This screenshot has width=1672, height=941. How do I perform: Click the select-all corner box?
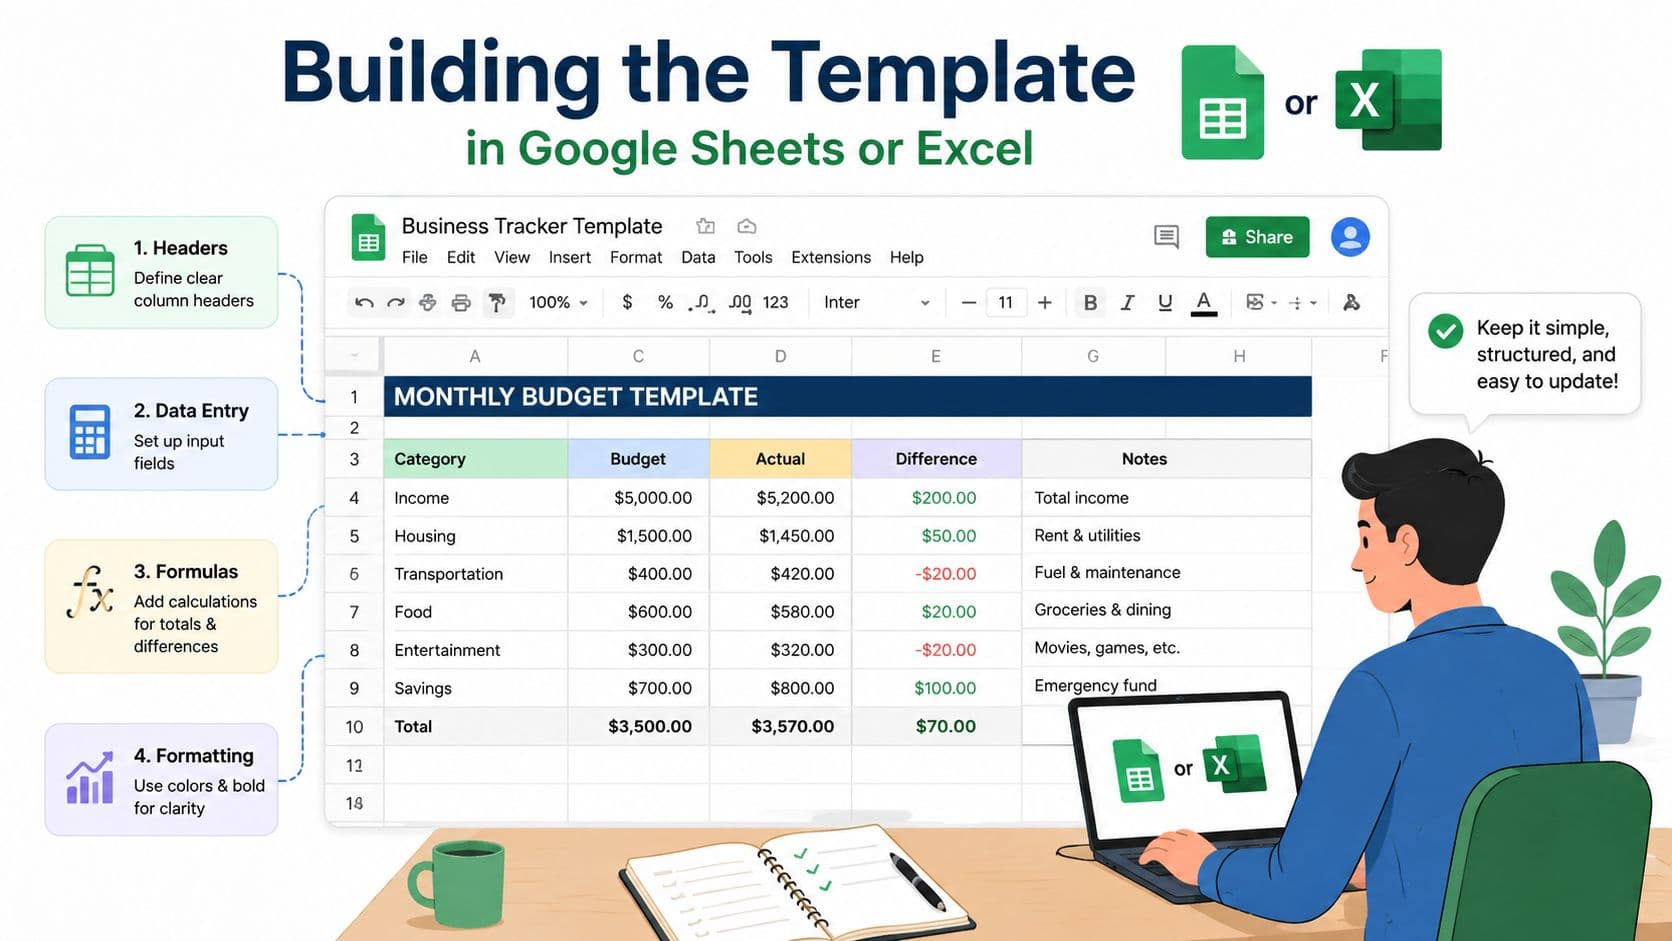tap(354, 356)
